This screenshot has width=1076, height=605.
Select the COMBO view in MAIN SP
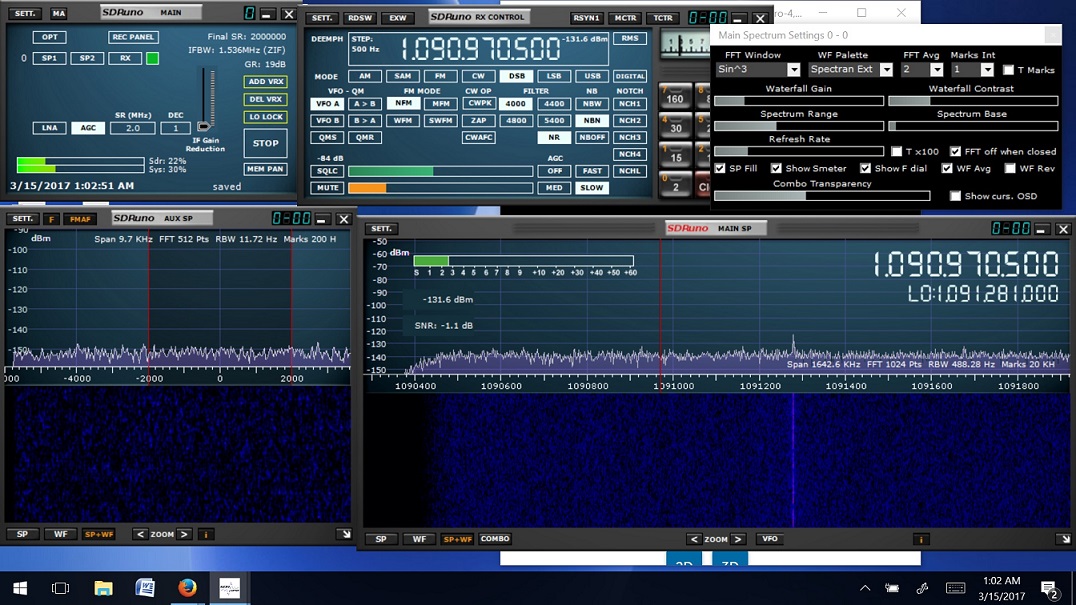[495, 539]
